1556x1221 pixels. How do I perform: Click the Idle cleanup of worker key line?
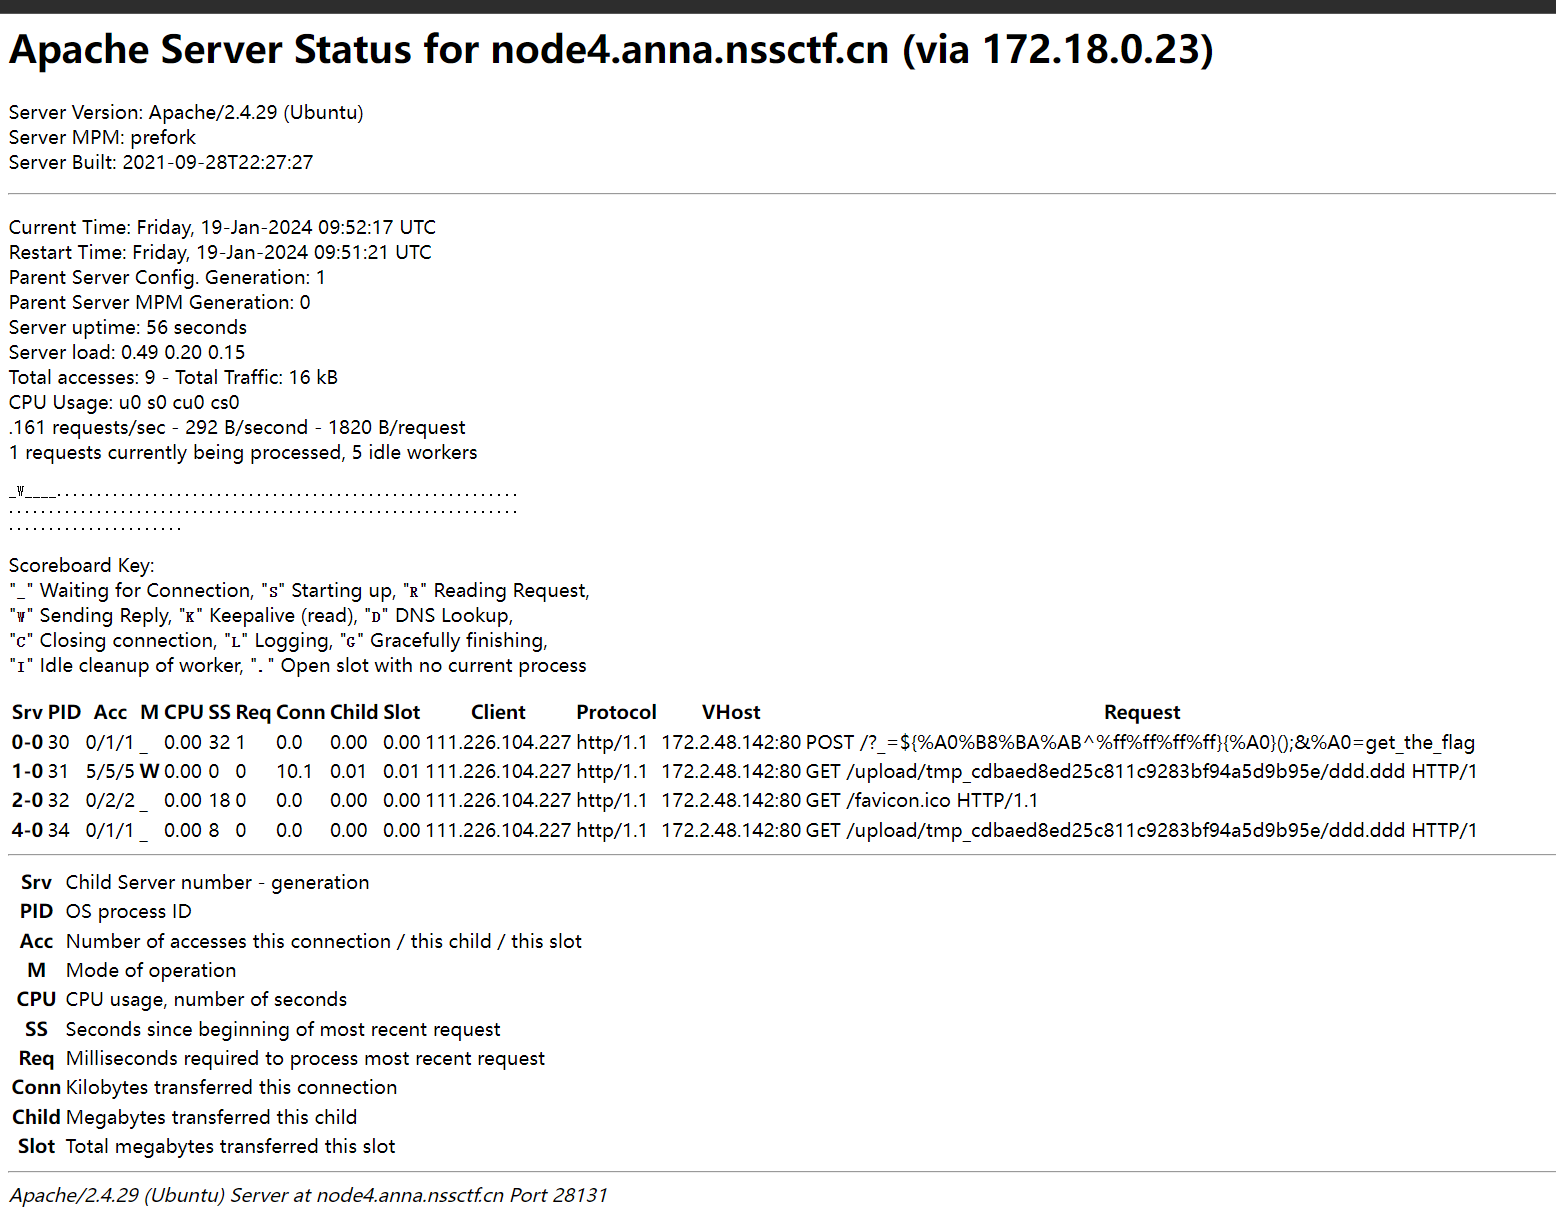[x=298, y=665]
